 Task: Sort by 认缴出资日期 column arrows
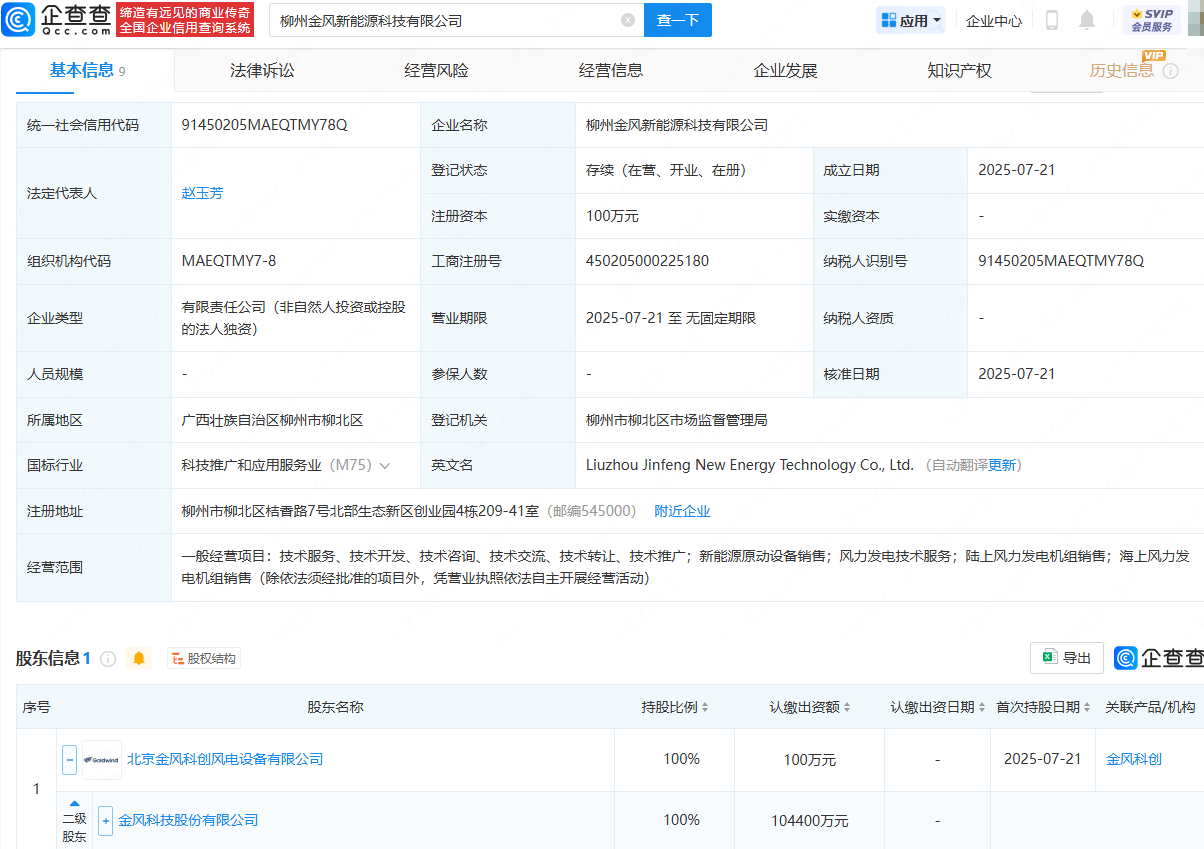[982, 707]
